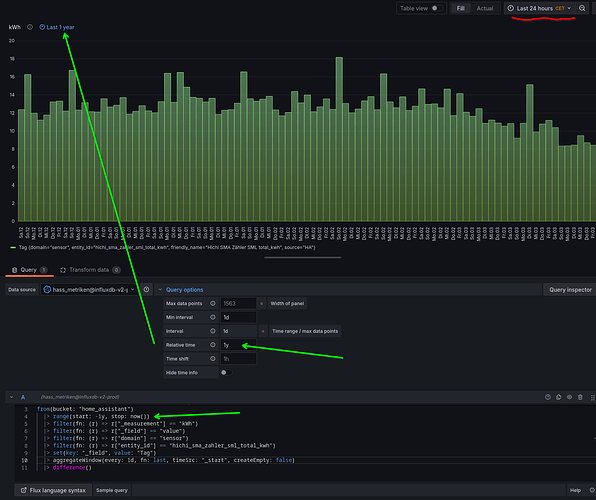Click the info icon next to kWh title
The height and width of the screenshot is (500, 596).
pyautogui.click(x=30, y=27)
